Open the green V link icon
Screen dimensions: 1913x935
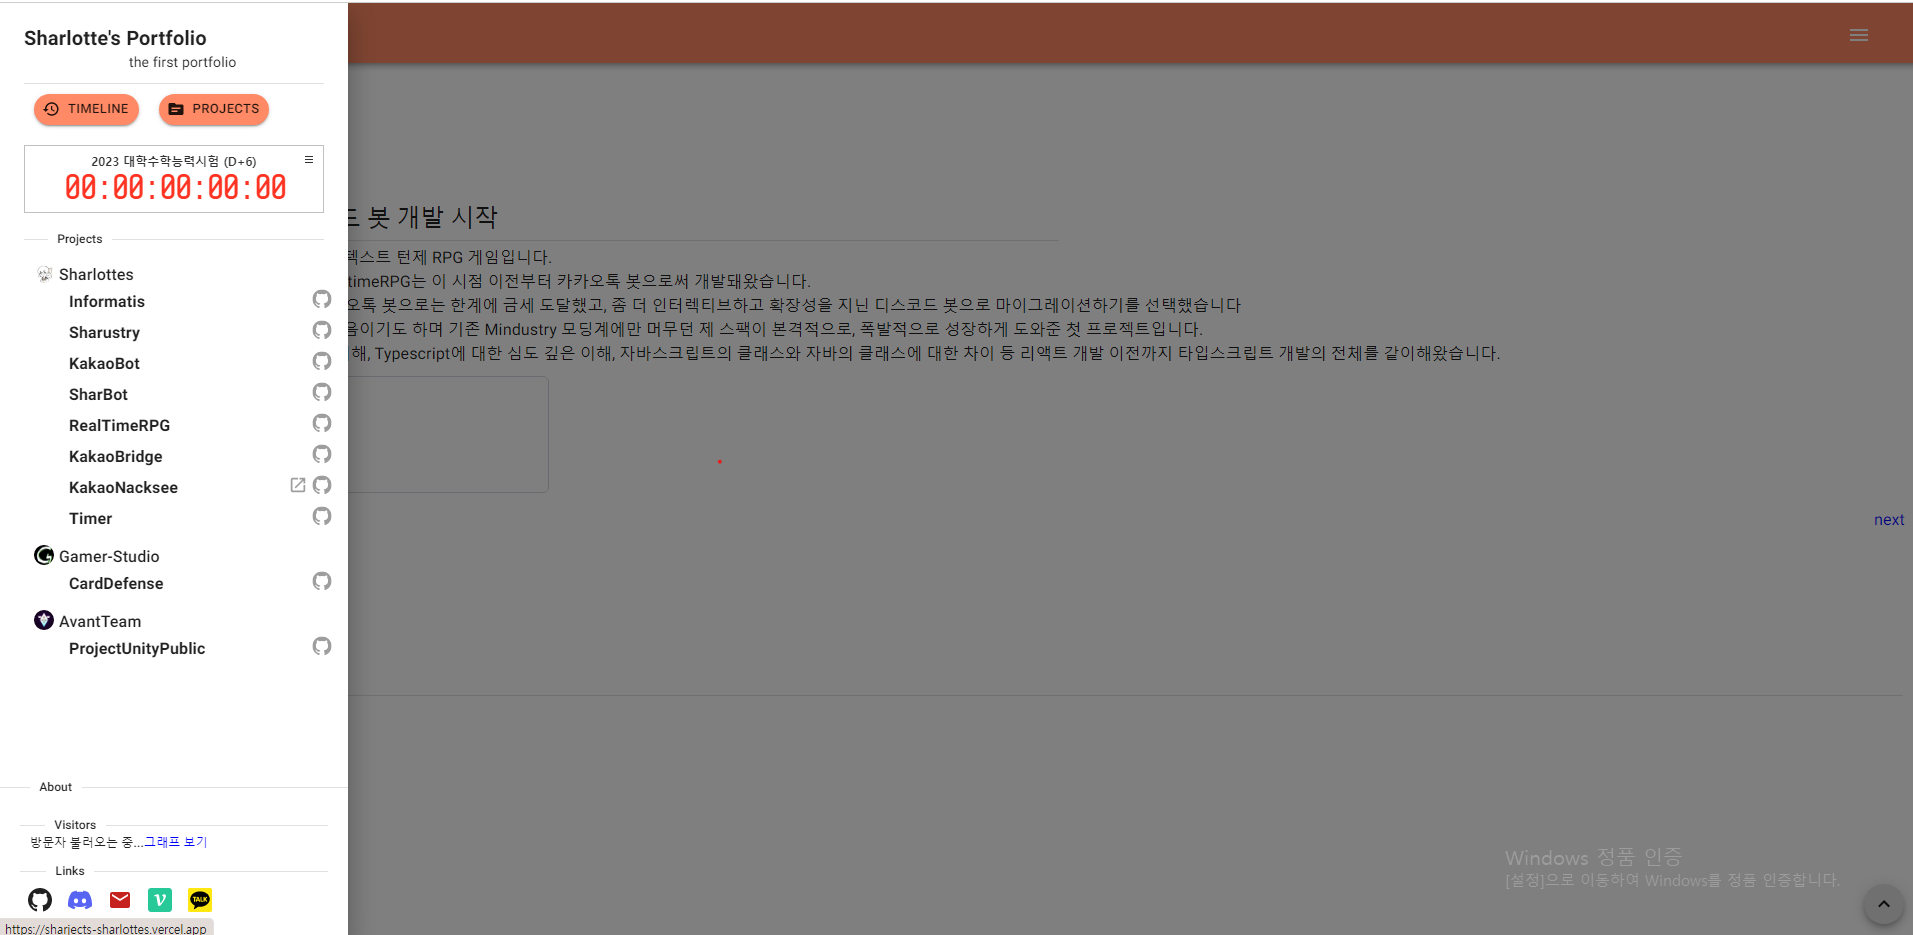click(160, 900)
